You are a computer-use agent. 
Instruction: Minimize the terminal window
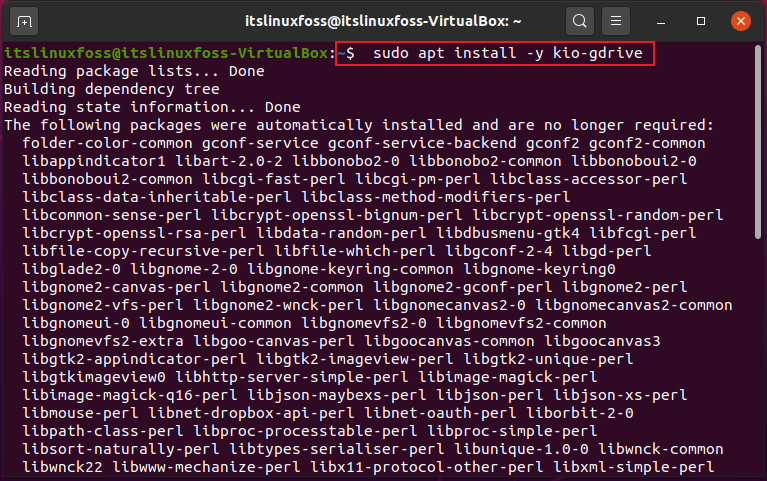661,22
